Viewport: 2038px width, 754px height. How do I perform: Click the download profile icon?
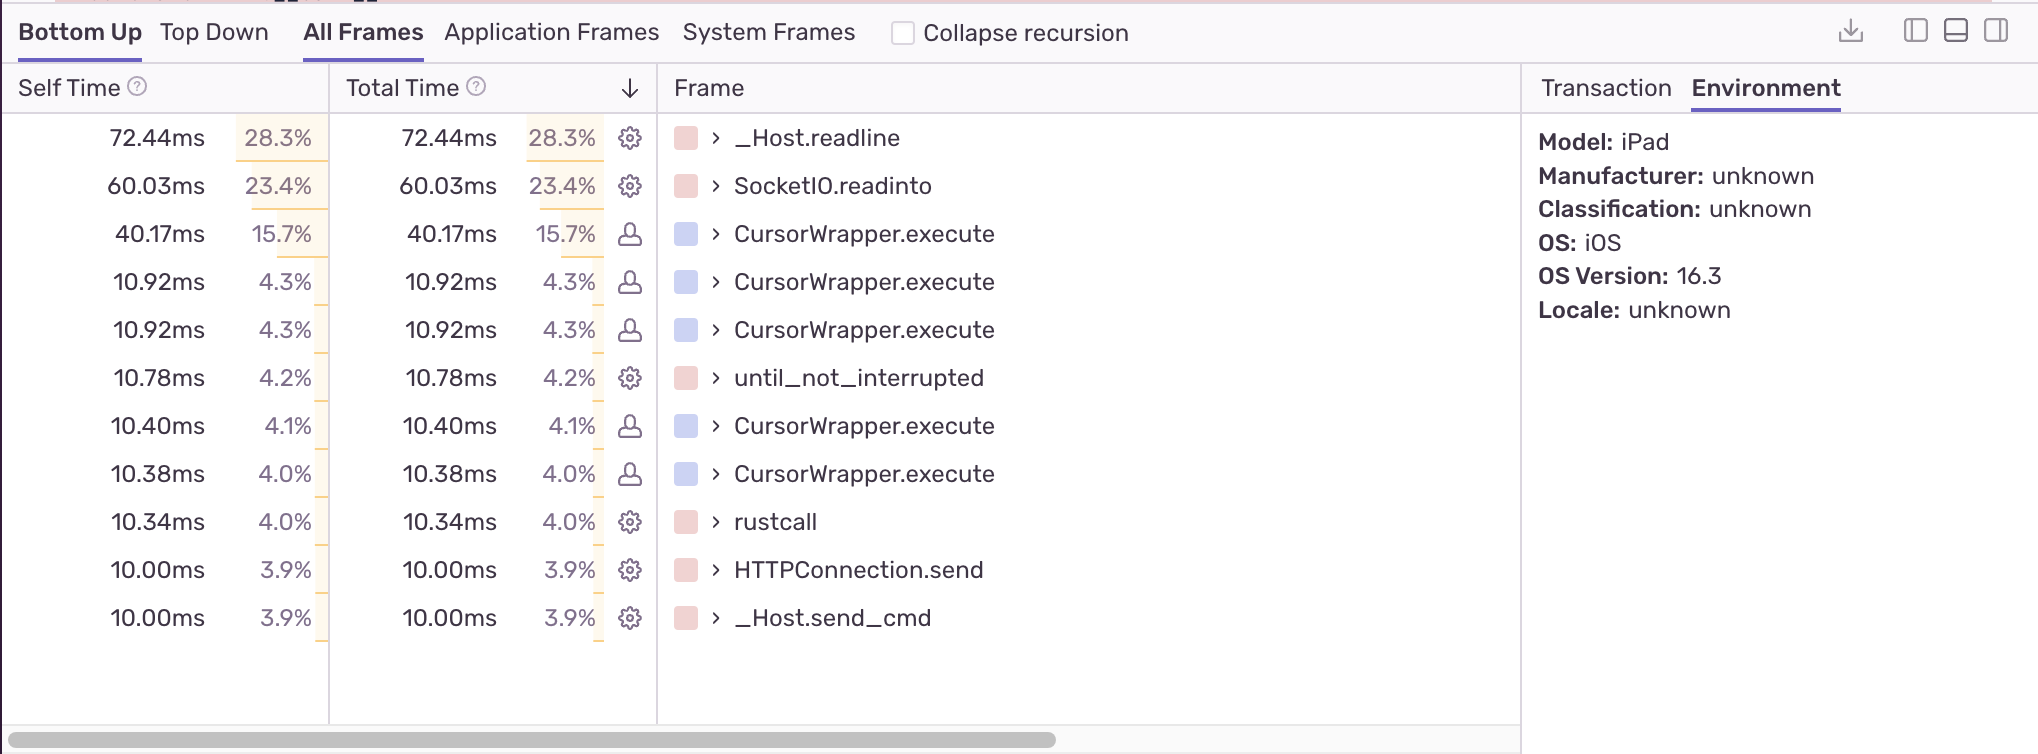1851,32
